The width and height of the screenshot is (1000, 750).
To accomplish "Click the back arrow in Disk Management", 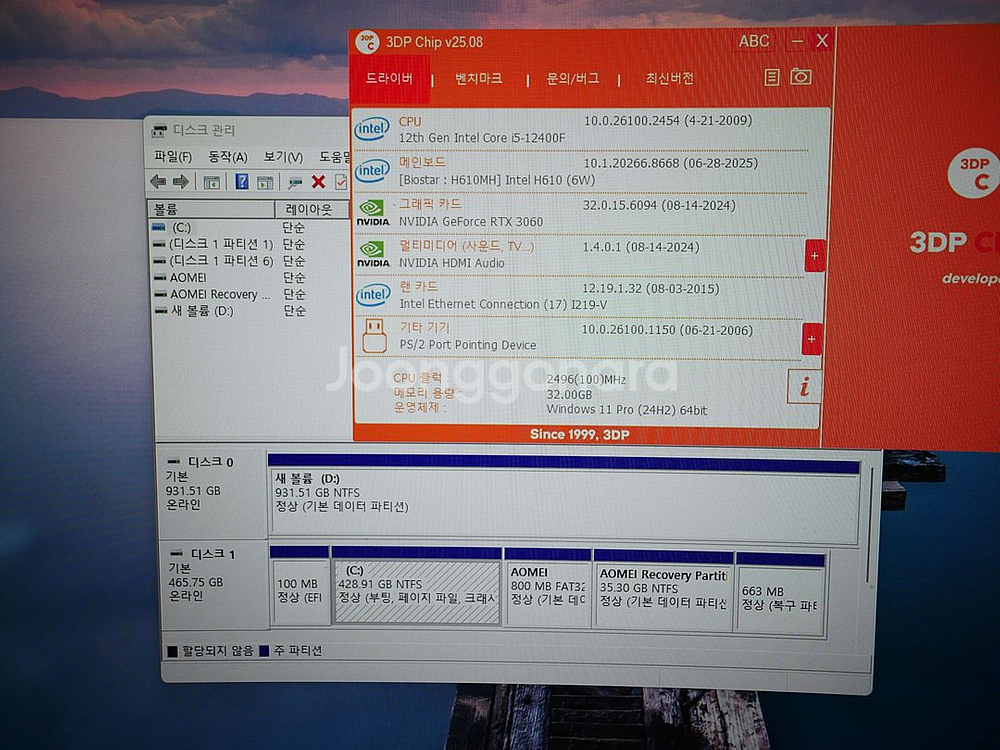I will [x=157, y=182].
